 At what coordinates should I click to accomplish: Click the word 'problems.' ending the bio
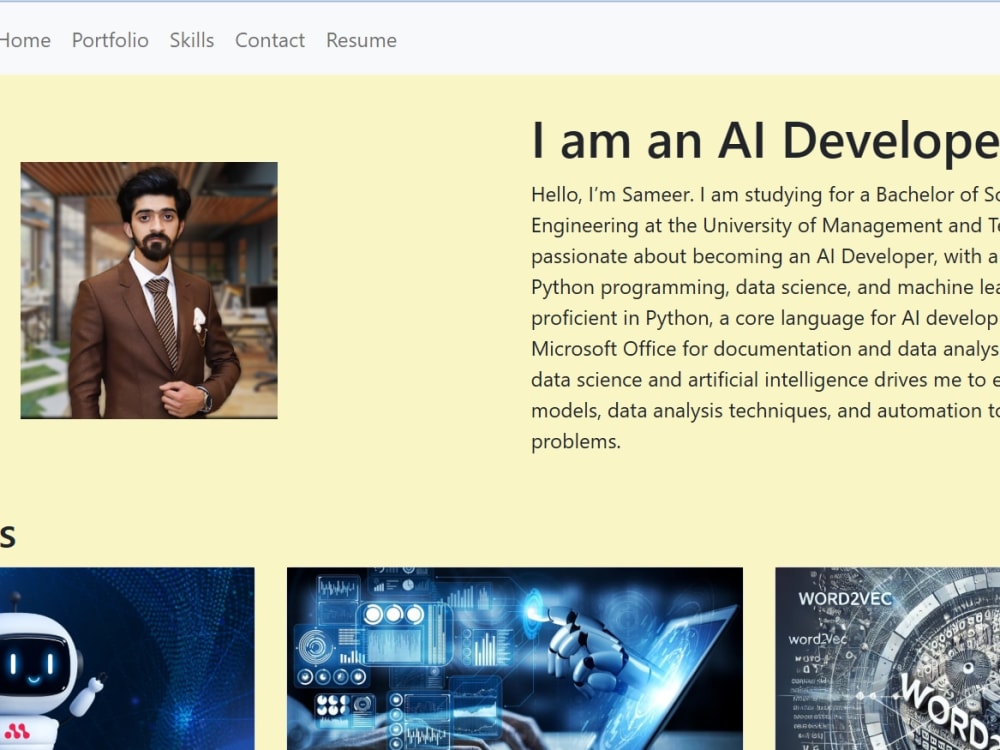click(x=576, y=441)
